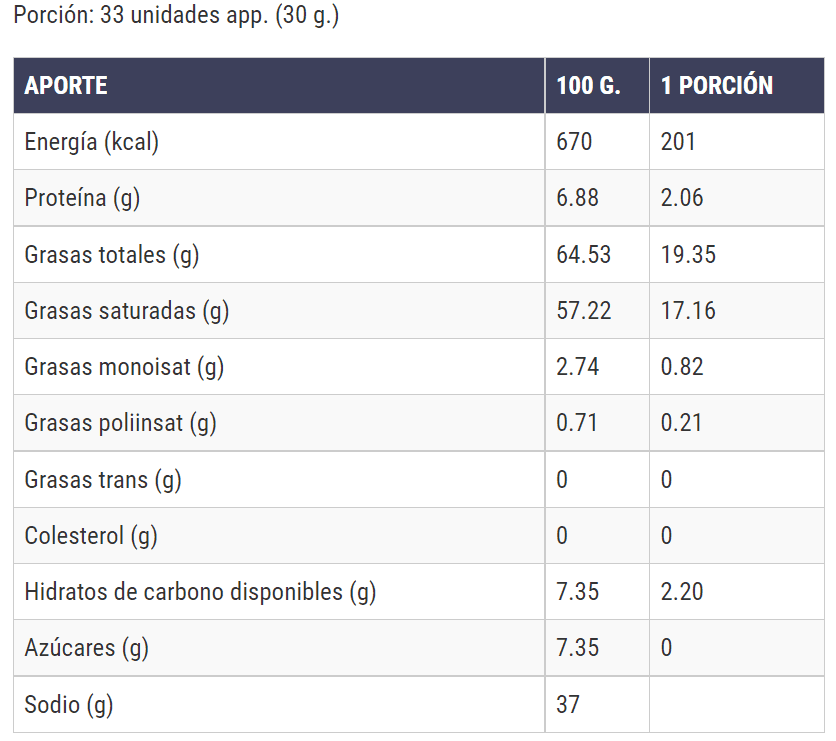836x741 pixels.
Task: Click the 670 energy value
Action: tap(574, 142)
